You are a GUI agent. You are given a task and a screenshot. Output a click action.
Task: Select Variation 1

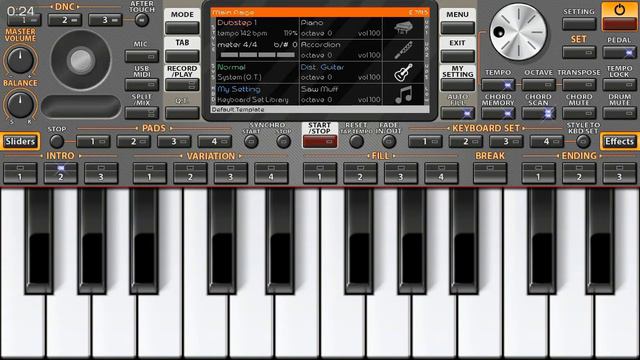click(x=150, y=173)
